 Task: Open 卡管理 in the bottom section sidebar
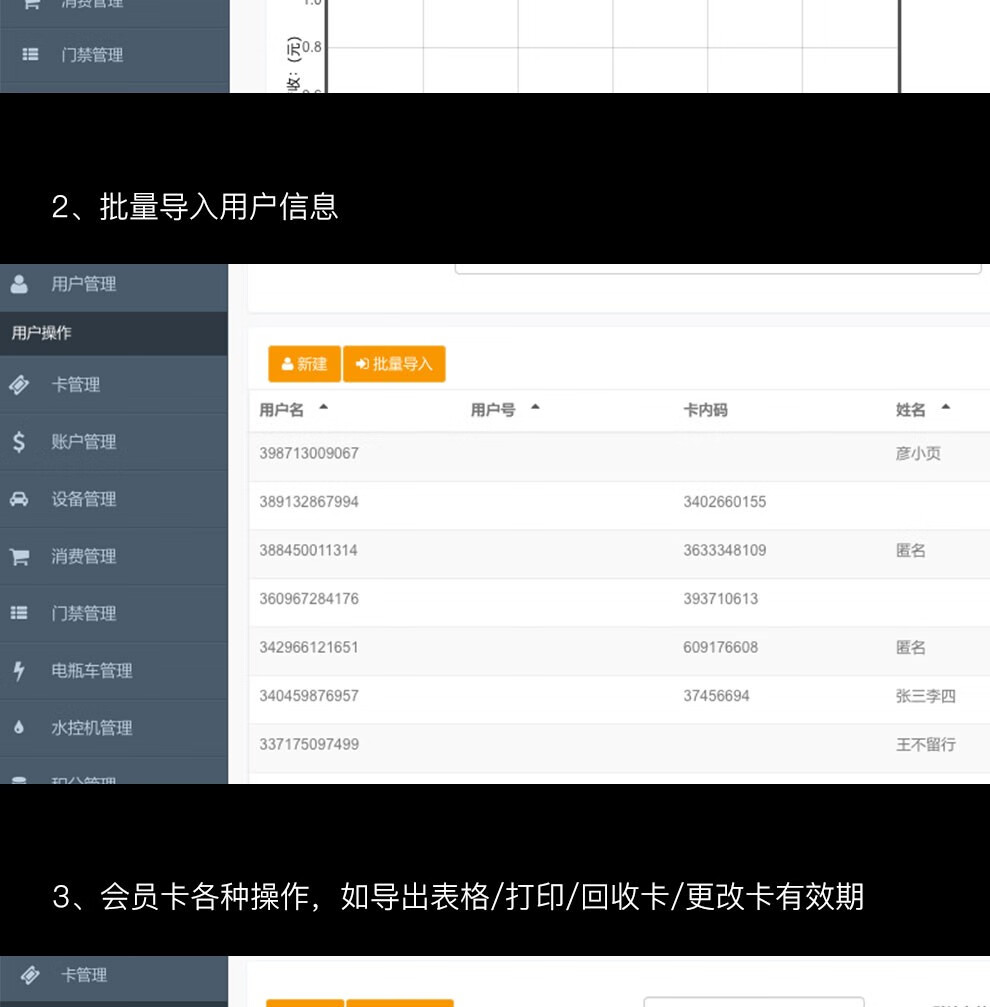tap(84, 975)
